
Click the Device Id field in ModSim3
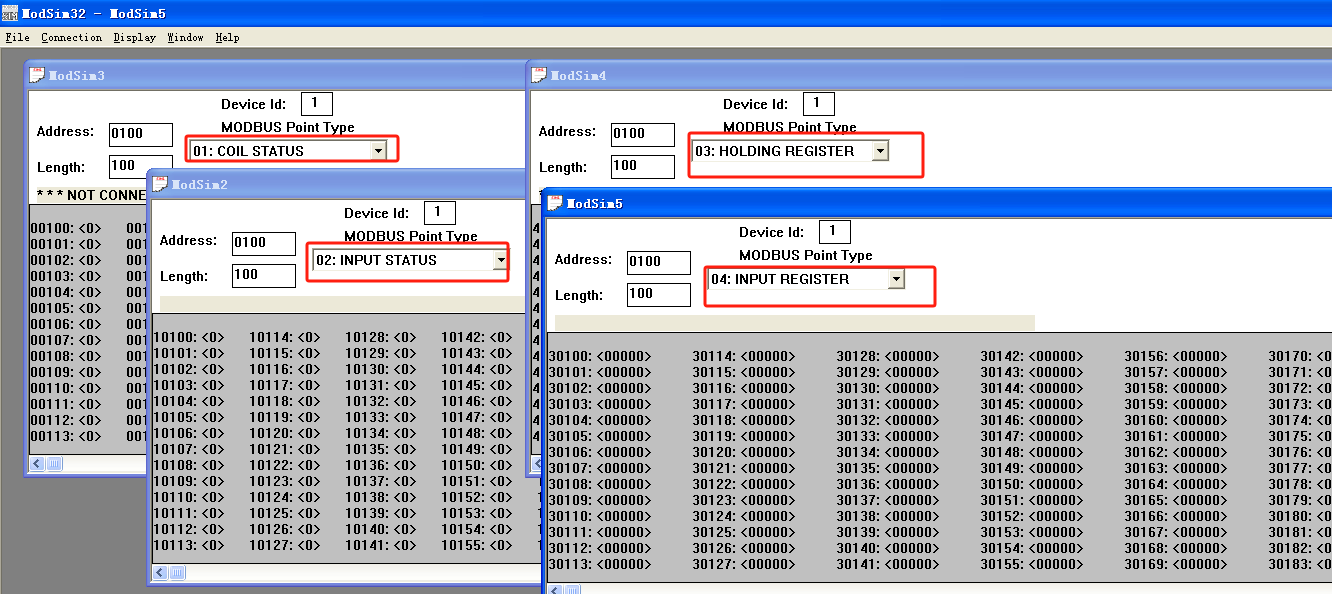[x=316, y=103]
